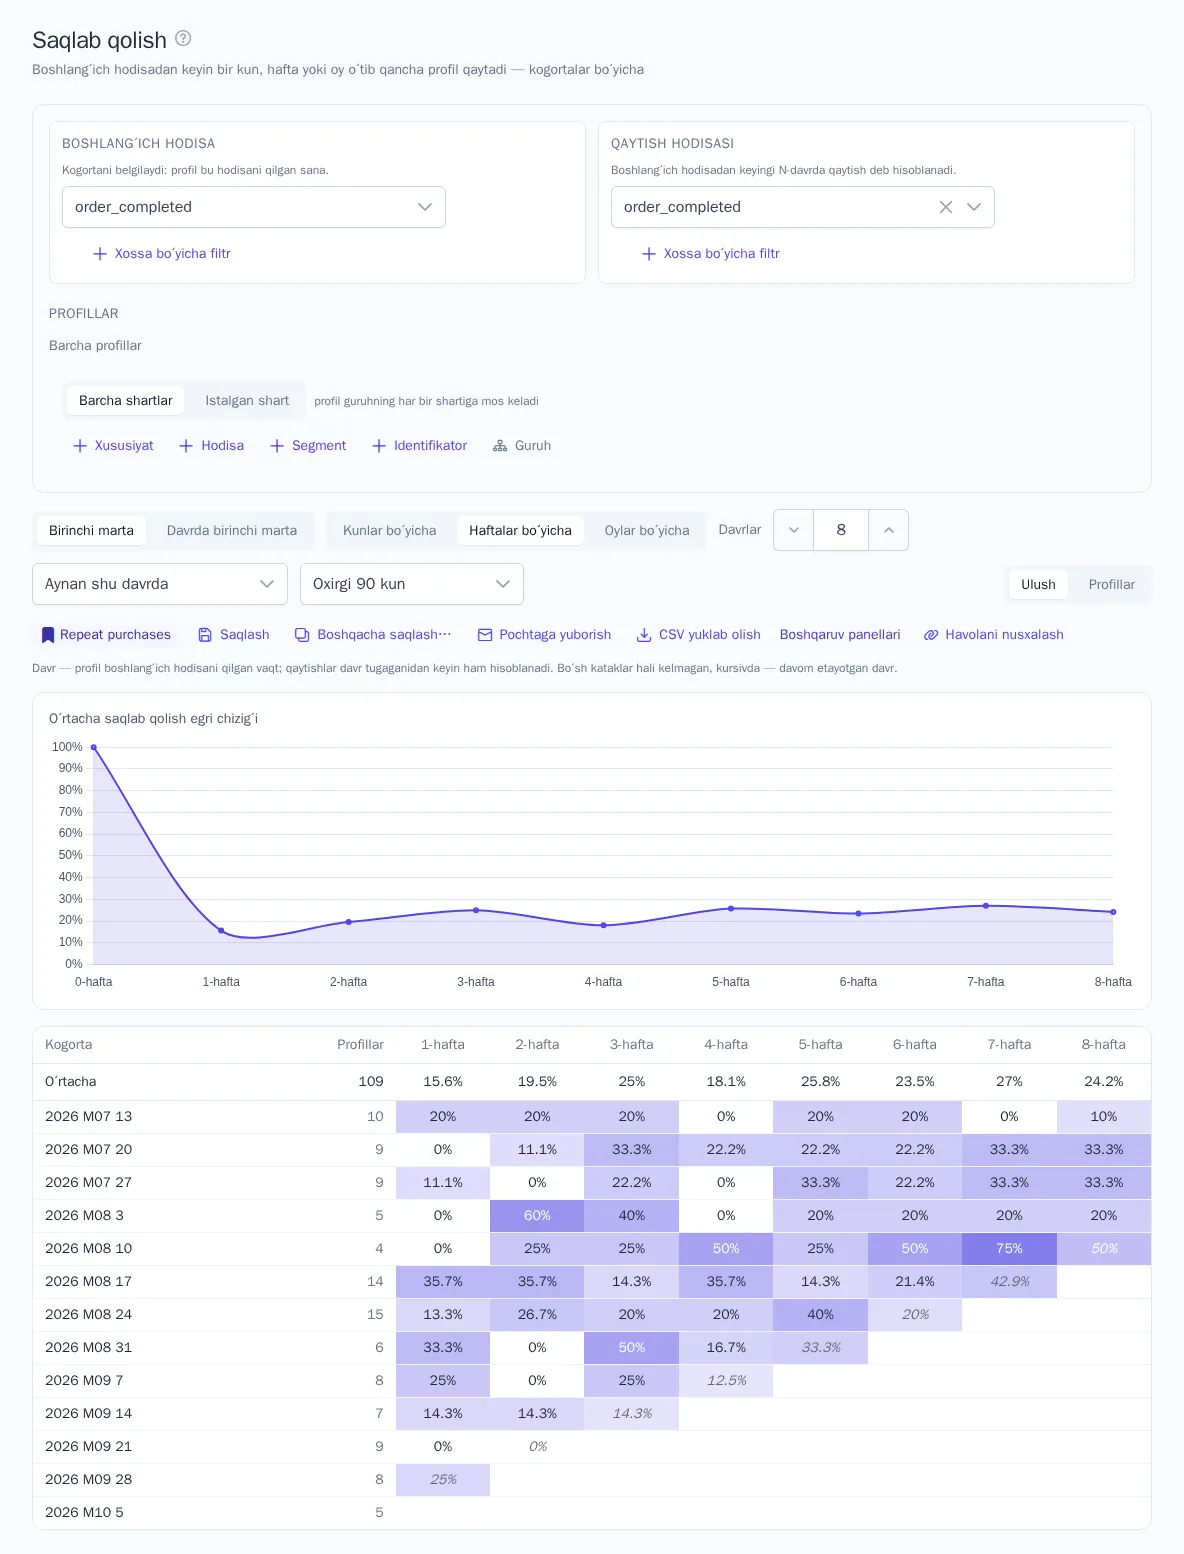The image size is (1184, 1554).
Task: Click the Davrlar number field showing 8
Action: pos(841,530)
